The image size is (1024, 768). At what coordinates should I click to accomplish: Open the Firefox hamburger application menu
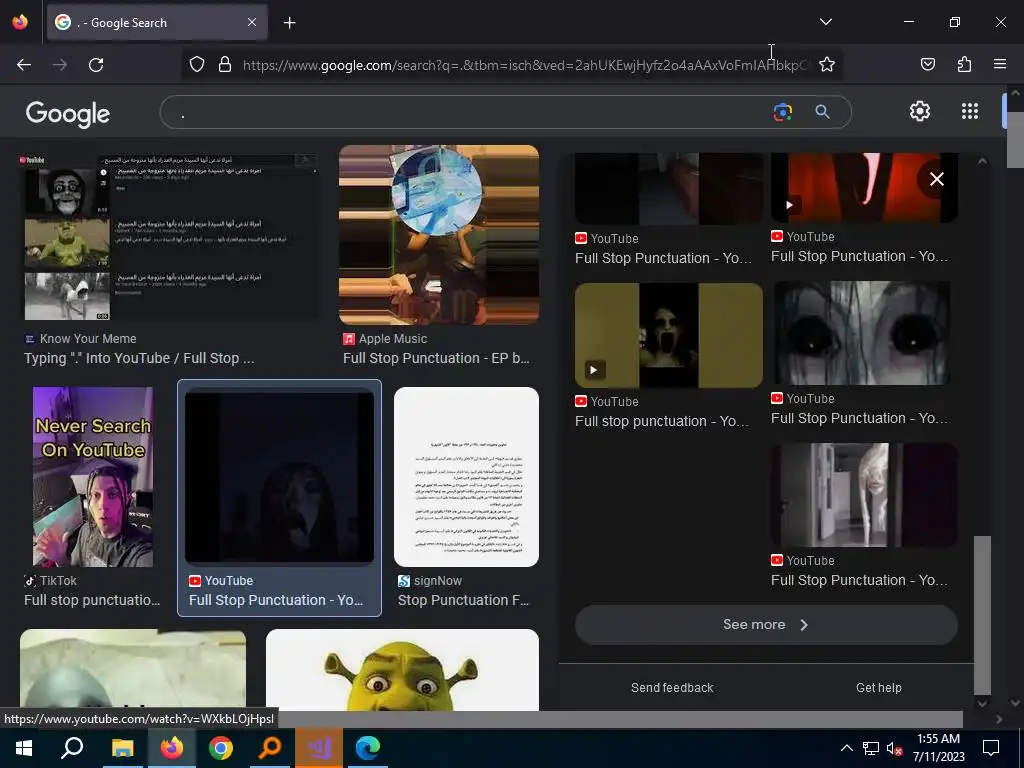coord(1000,64)
